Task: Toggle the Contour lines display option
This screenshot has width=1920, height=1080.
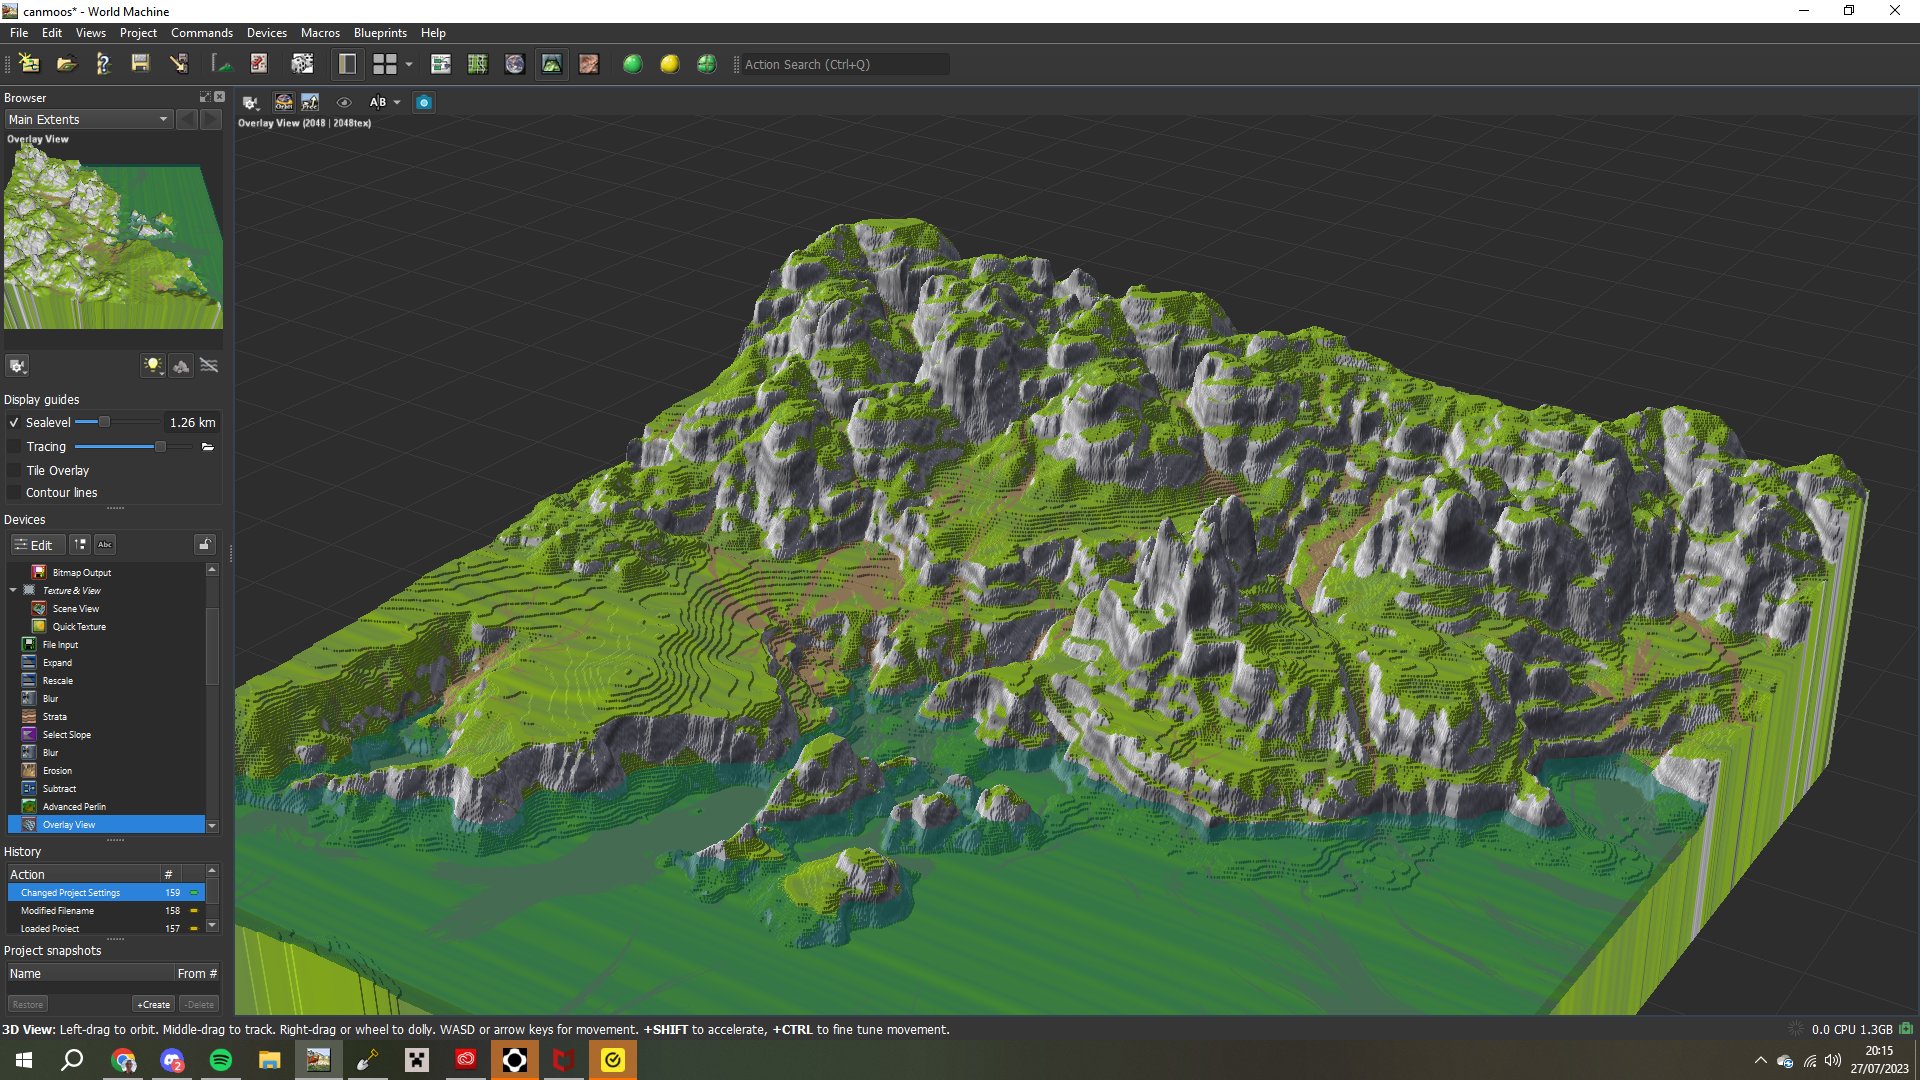Action: pos(13,492)
